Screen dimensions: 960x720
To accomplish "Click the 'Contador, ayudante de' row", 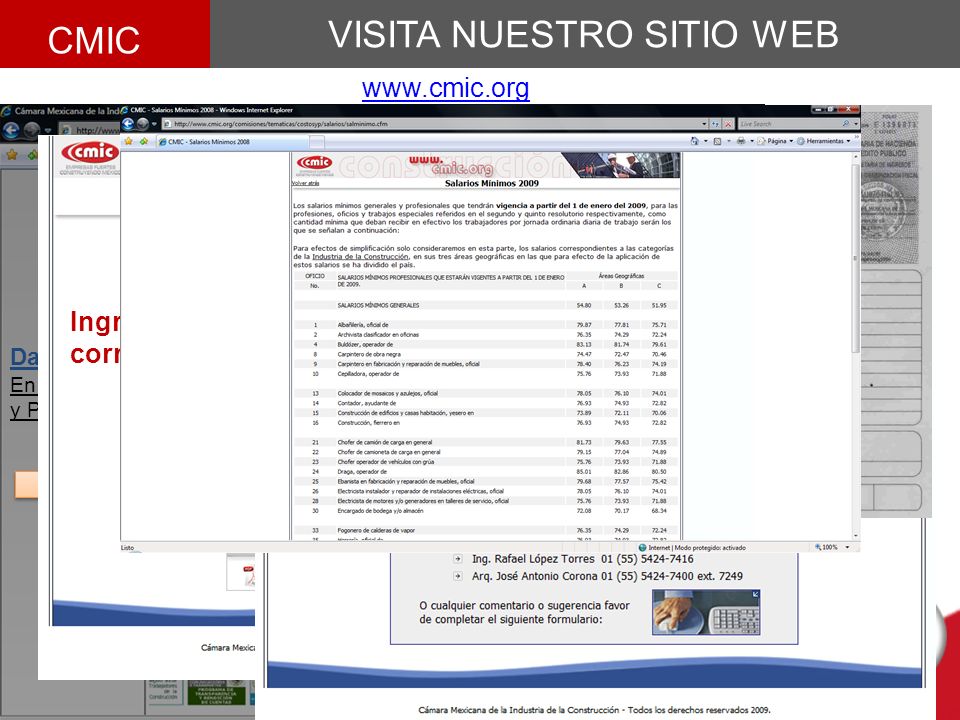I will point(486,403).
